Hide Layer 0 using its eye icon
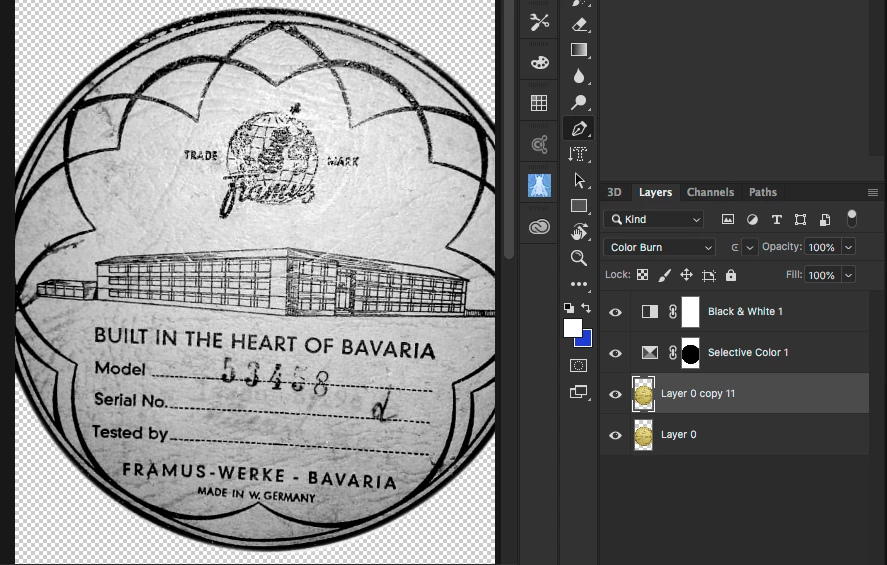Viewport: 887px width, 565px height. coord(615,435)
